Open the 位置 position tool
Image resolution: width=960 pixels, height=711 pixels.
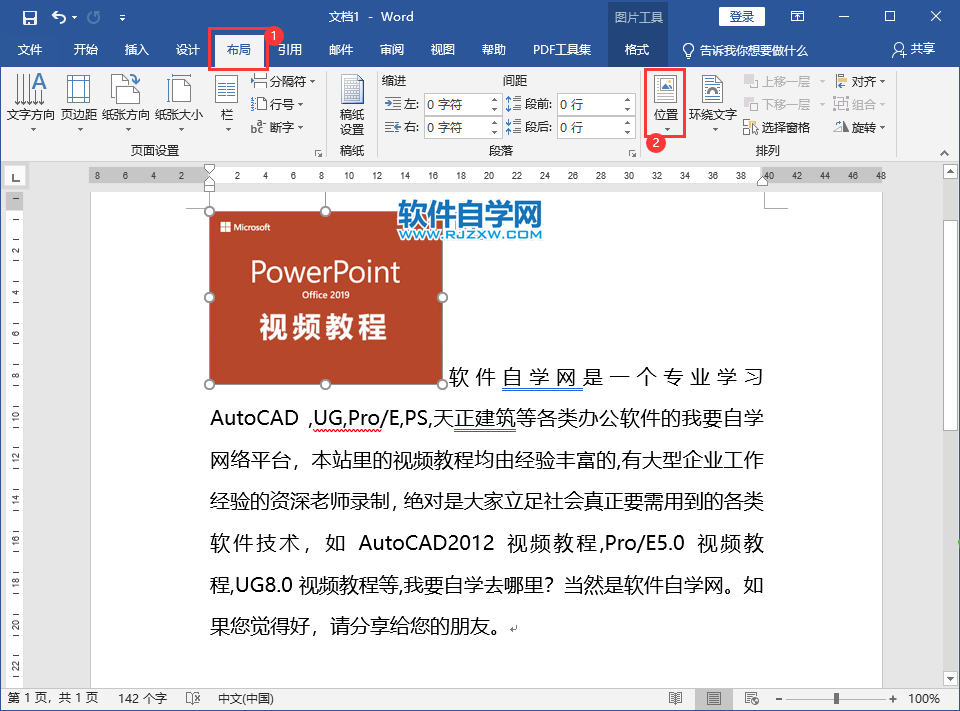666,102
